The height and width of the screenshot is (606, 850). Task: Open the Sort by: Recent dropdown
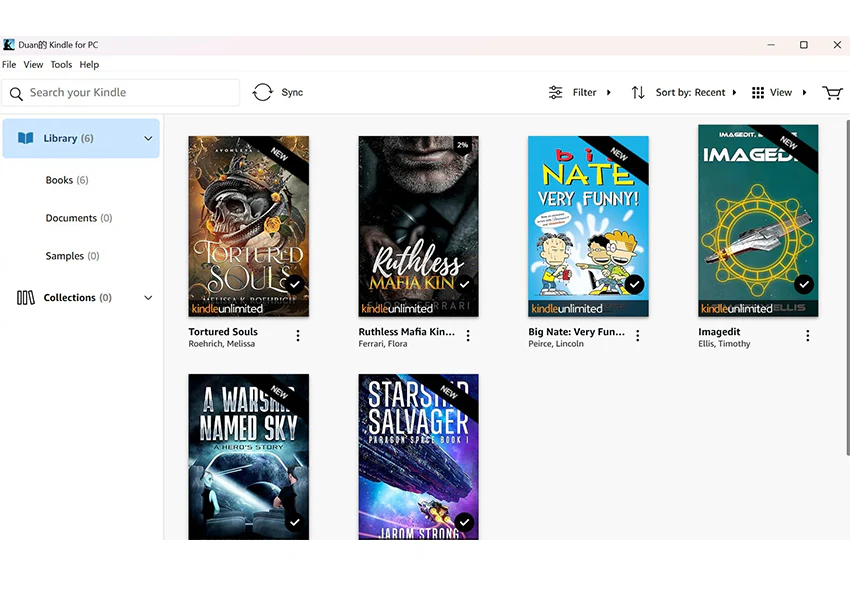click(696, 93)
